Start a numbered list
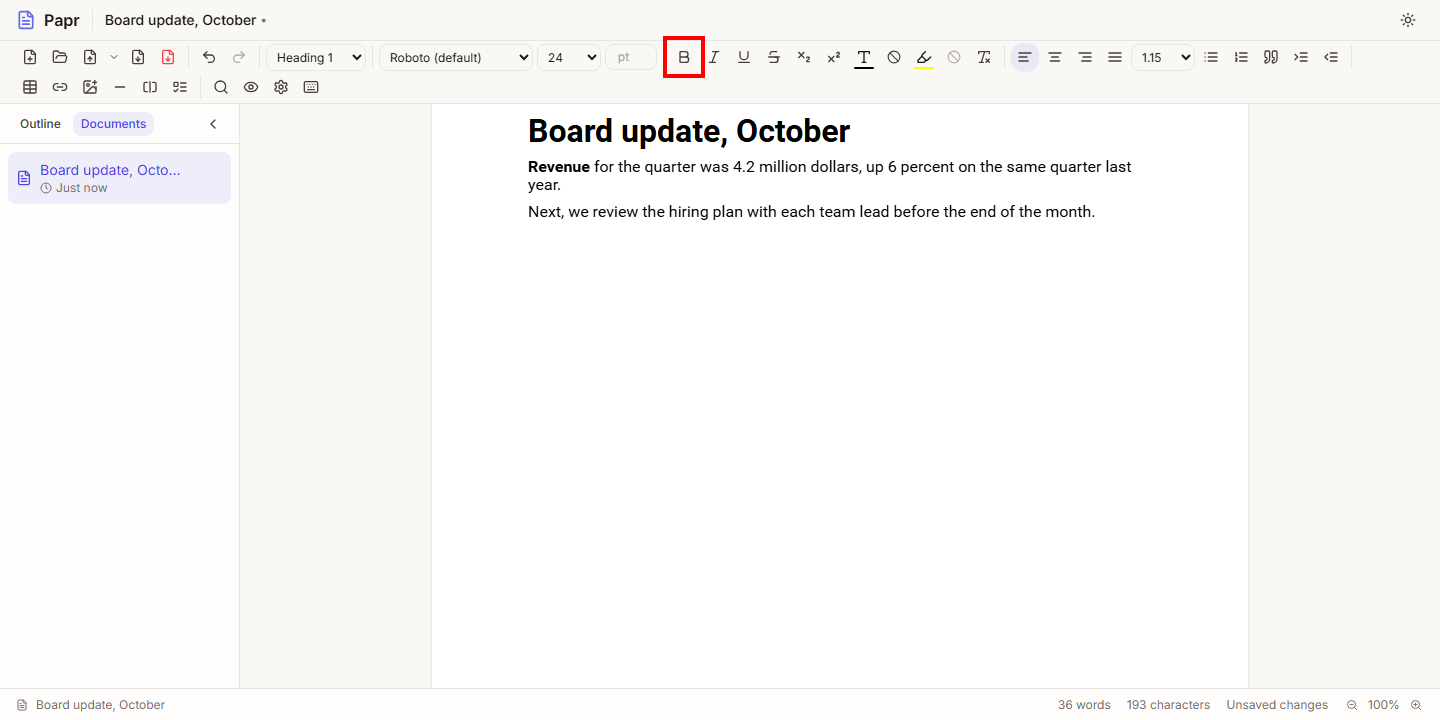Screen dimensions: 1440x720 tap(1241, 57)
